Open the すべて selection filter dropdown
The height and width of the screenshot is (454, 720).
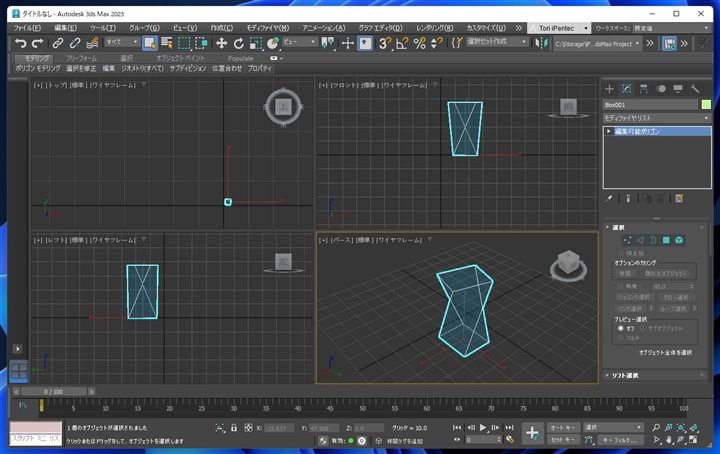tap(122, 42)
